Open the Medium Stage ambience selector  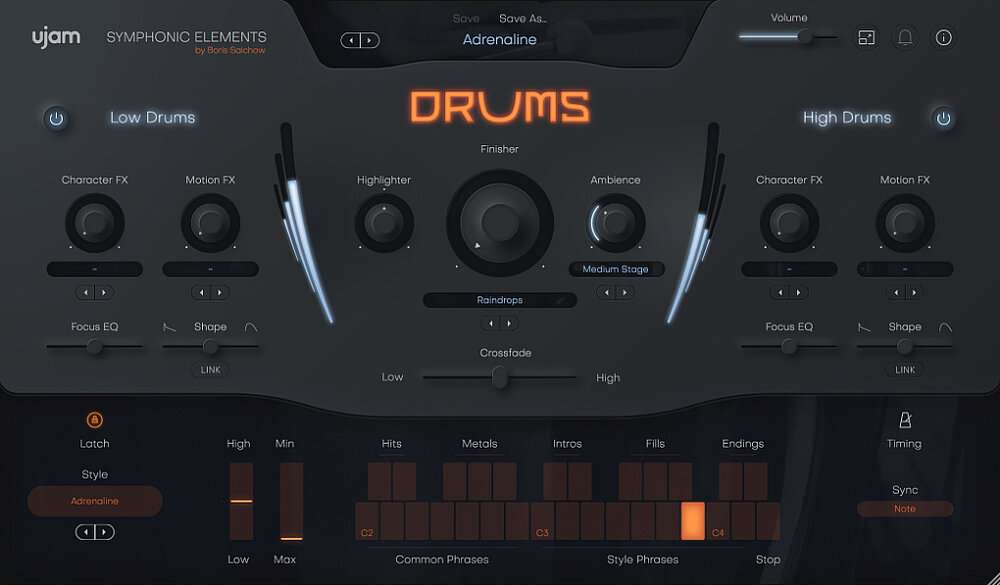(615, 268)
